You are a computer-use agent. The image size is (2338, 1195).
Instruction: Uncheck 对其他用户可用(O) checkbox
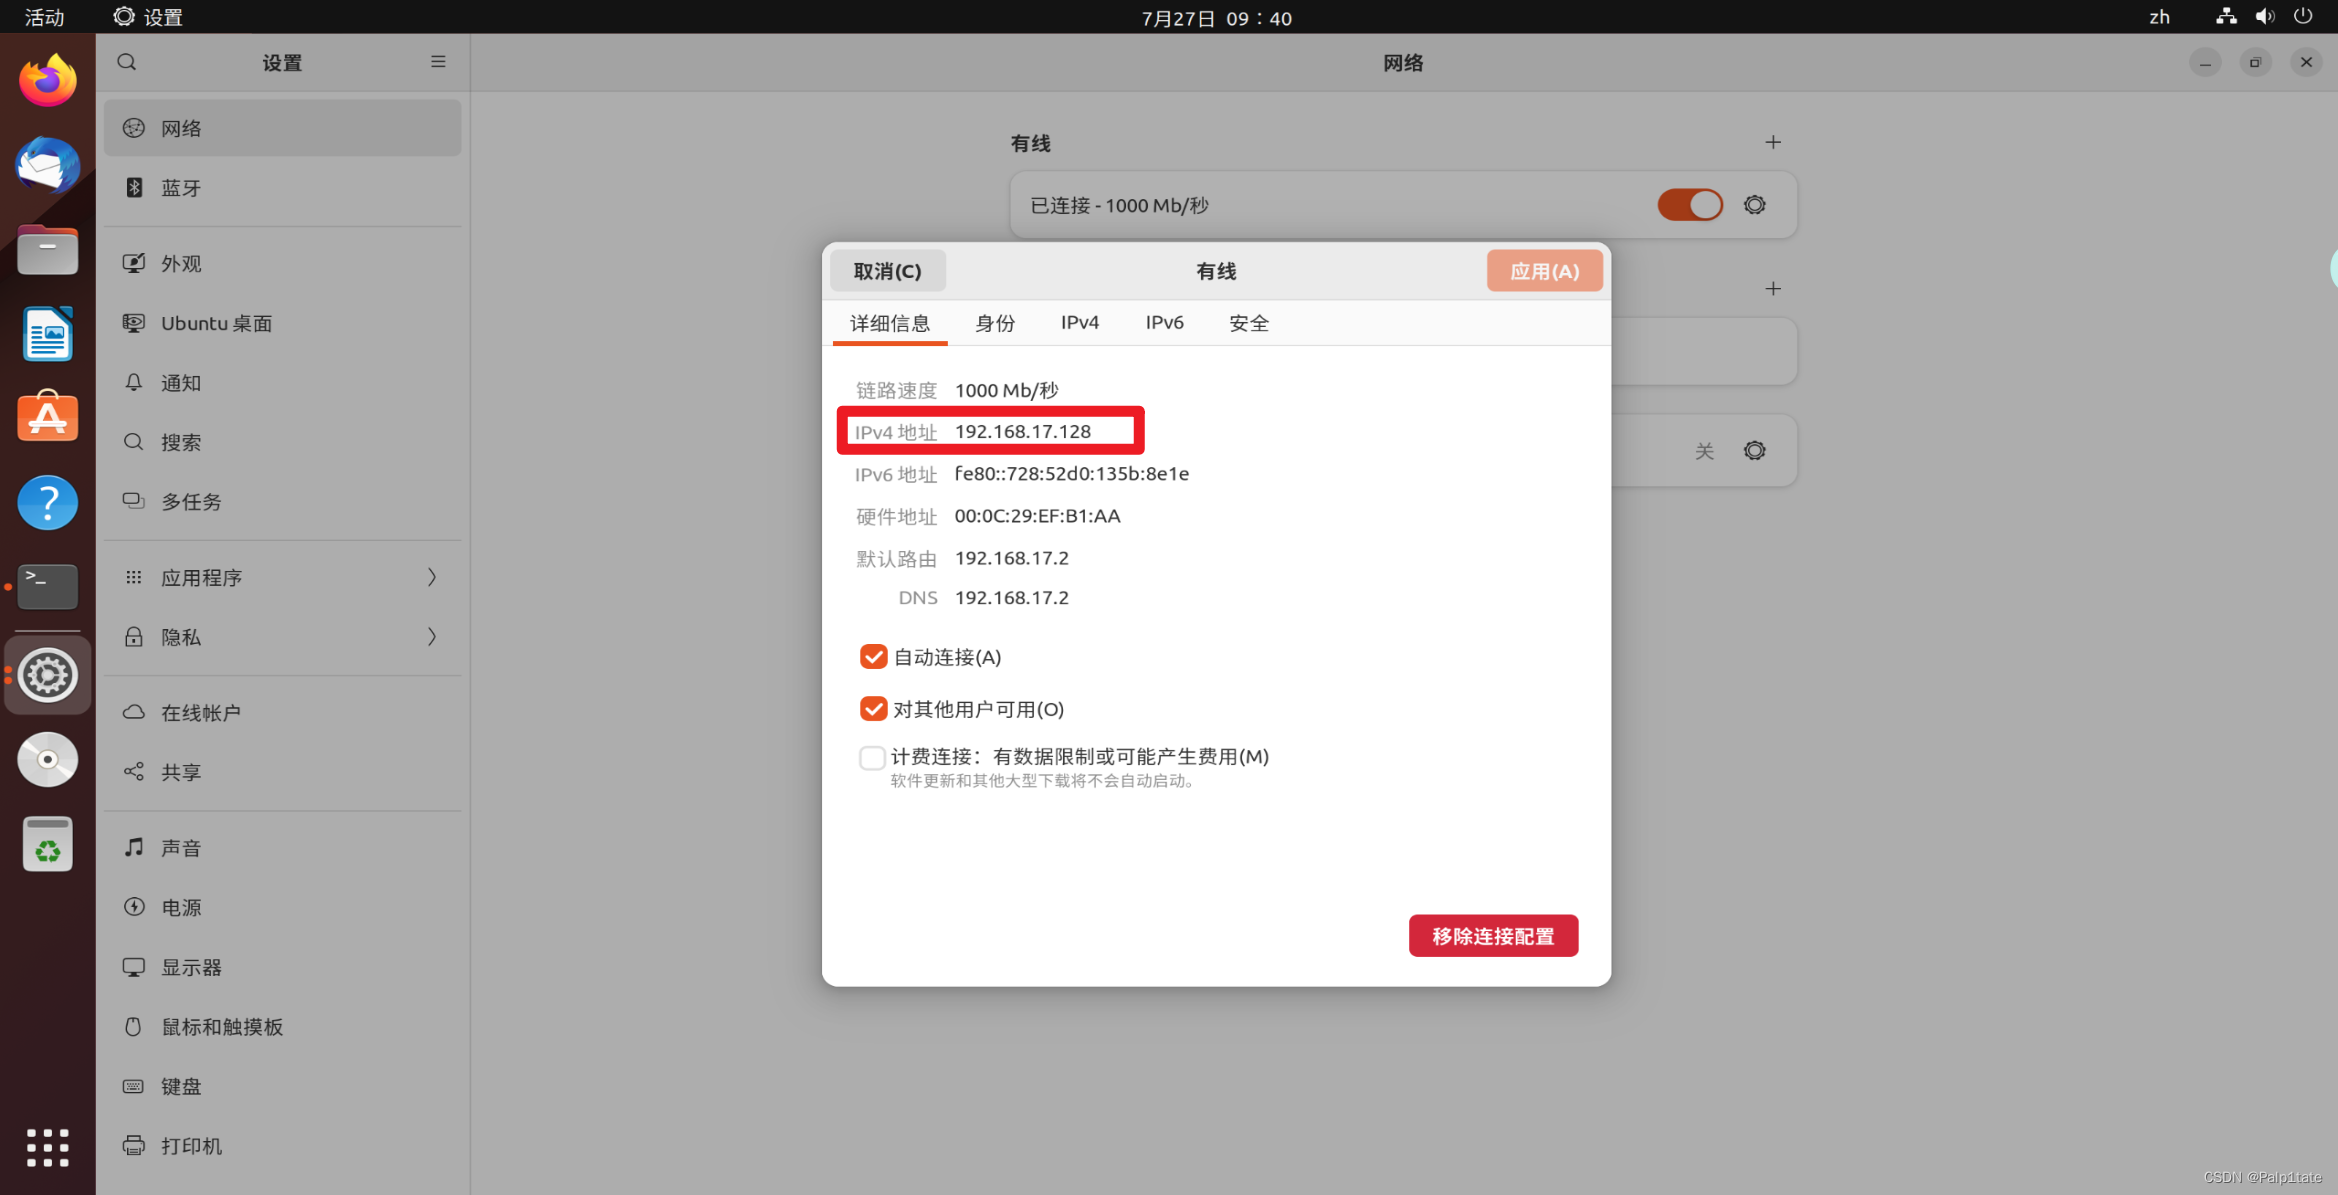click(873, 709)
